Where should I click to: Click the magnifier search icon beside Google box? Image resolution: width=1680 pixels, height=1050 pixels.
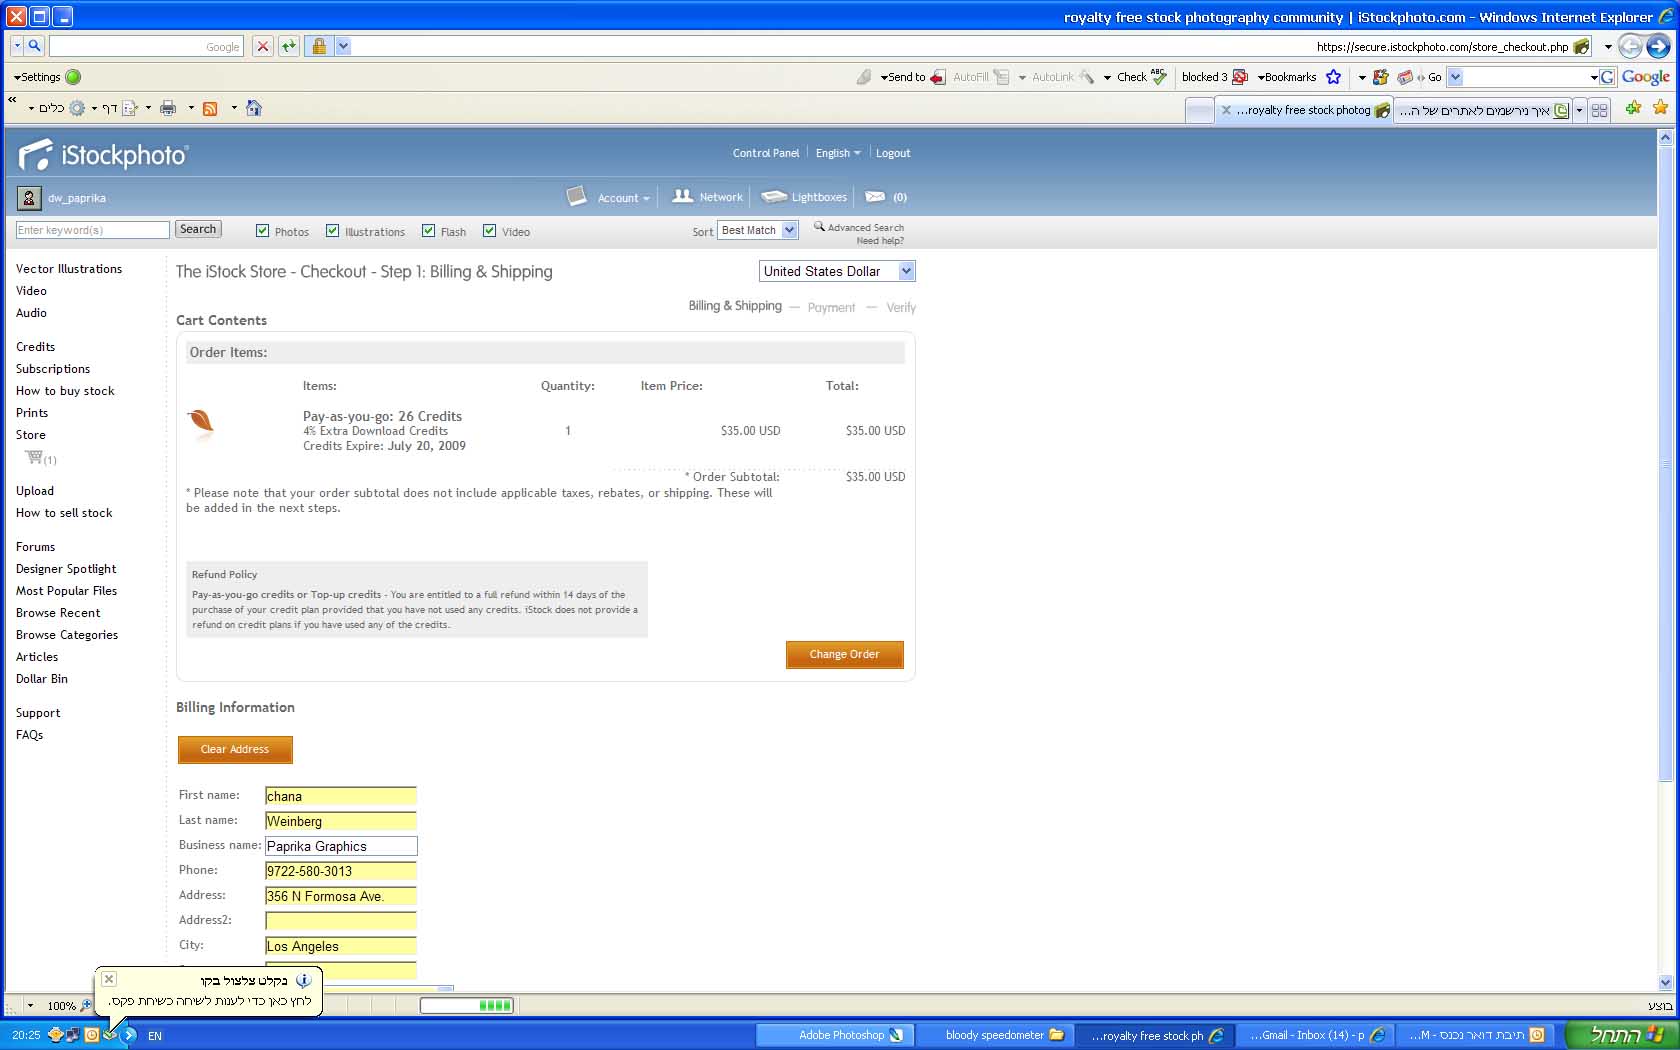pyautogui.click(x=34, y=46)
